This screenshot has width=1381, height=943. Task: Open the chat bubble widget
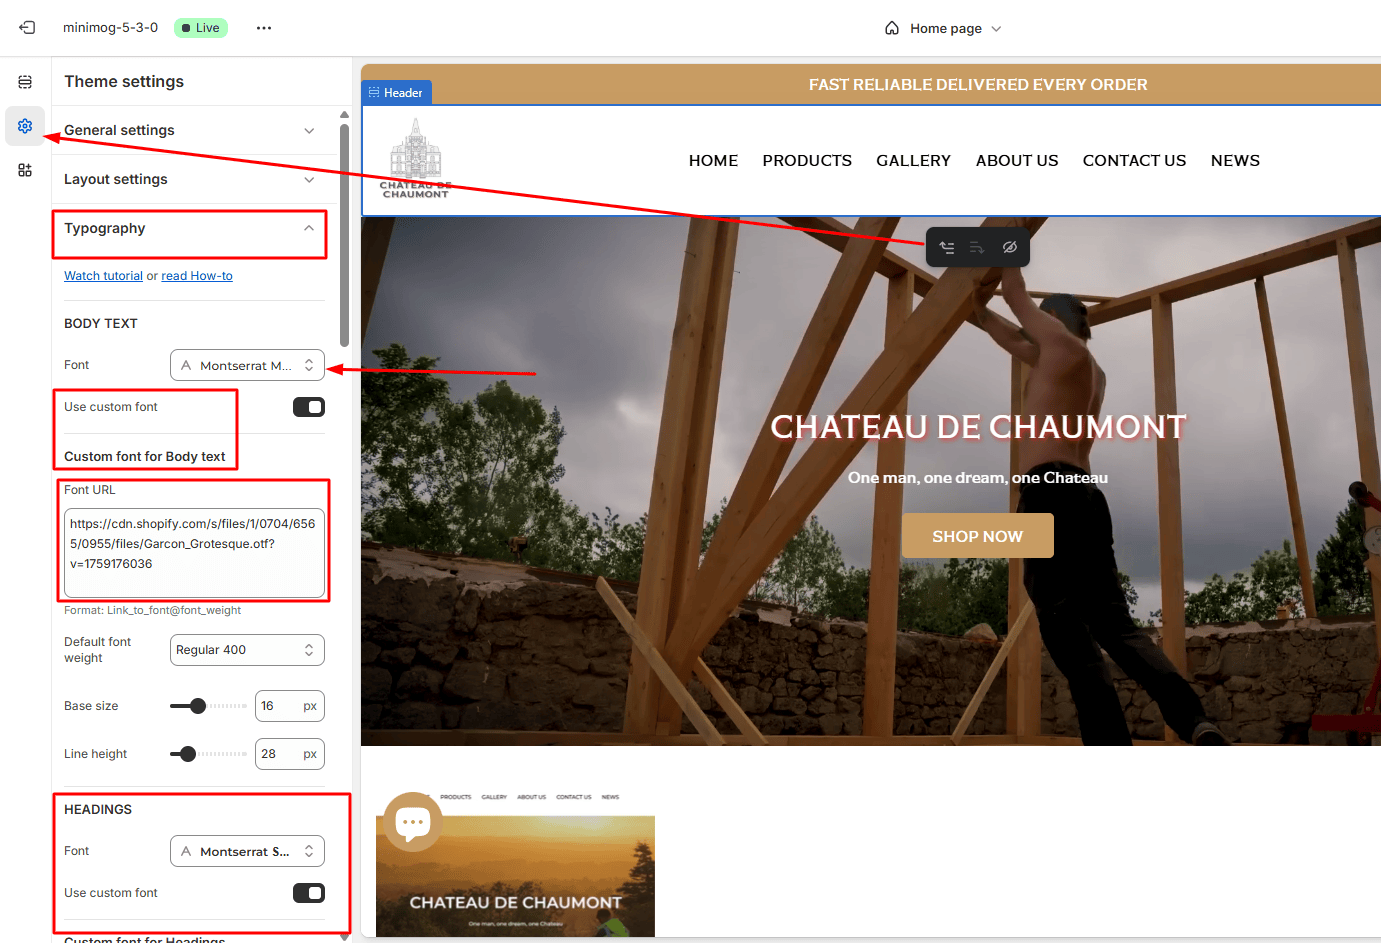pos(413,822)
